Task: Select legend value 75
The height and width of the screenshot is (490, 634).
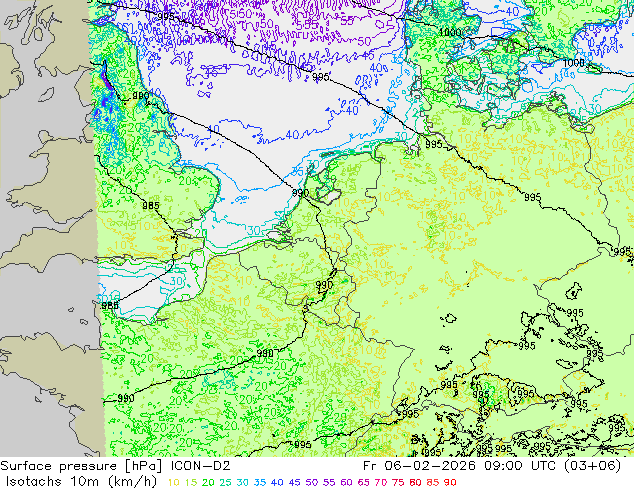Action: click(398, 482)
